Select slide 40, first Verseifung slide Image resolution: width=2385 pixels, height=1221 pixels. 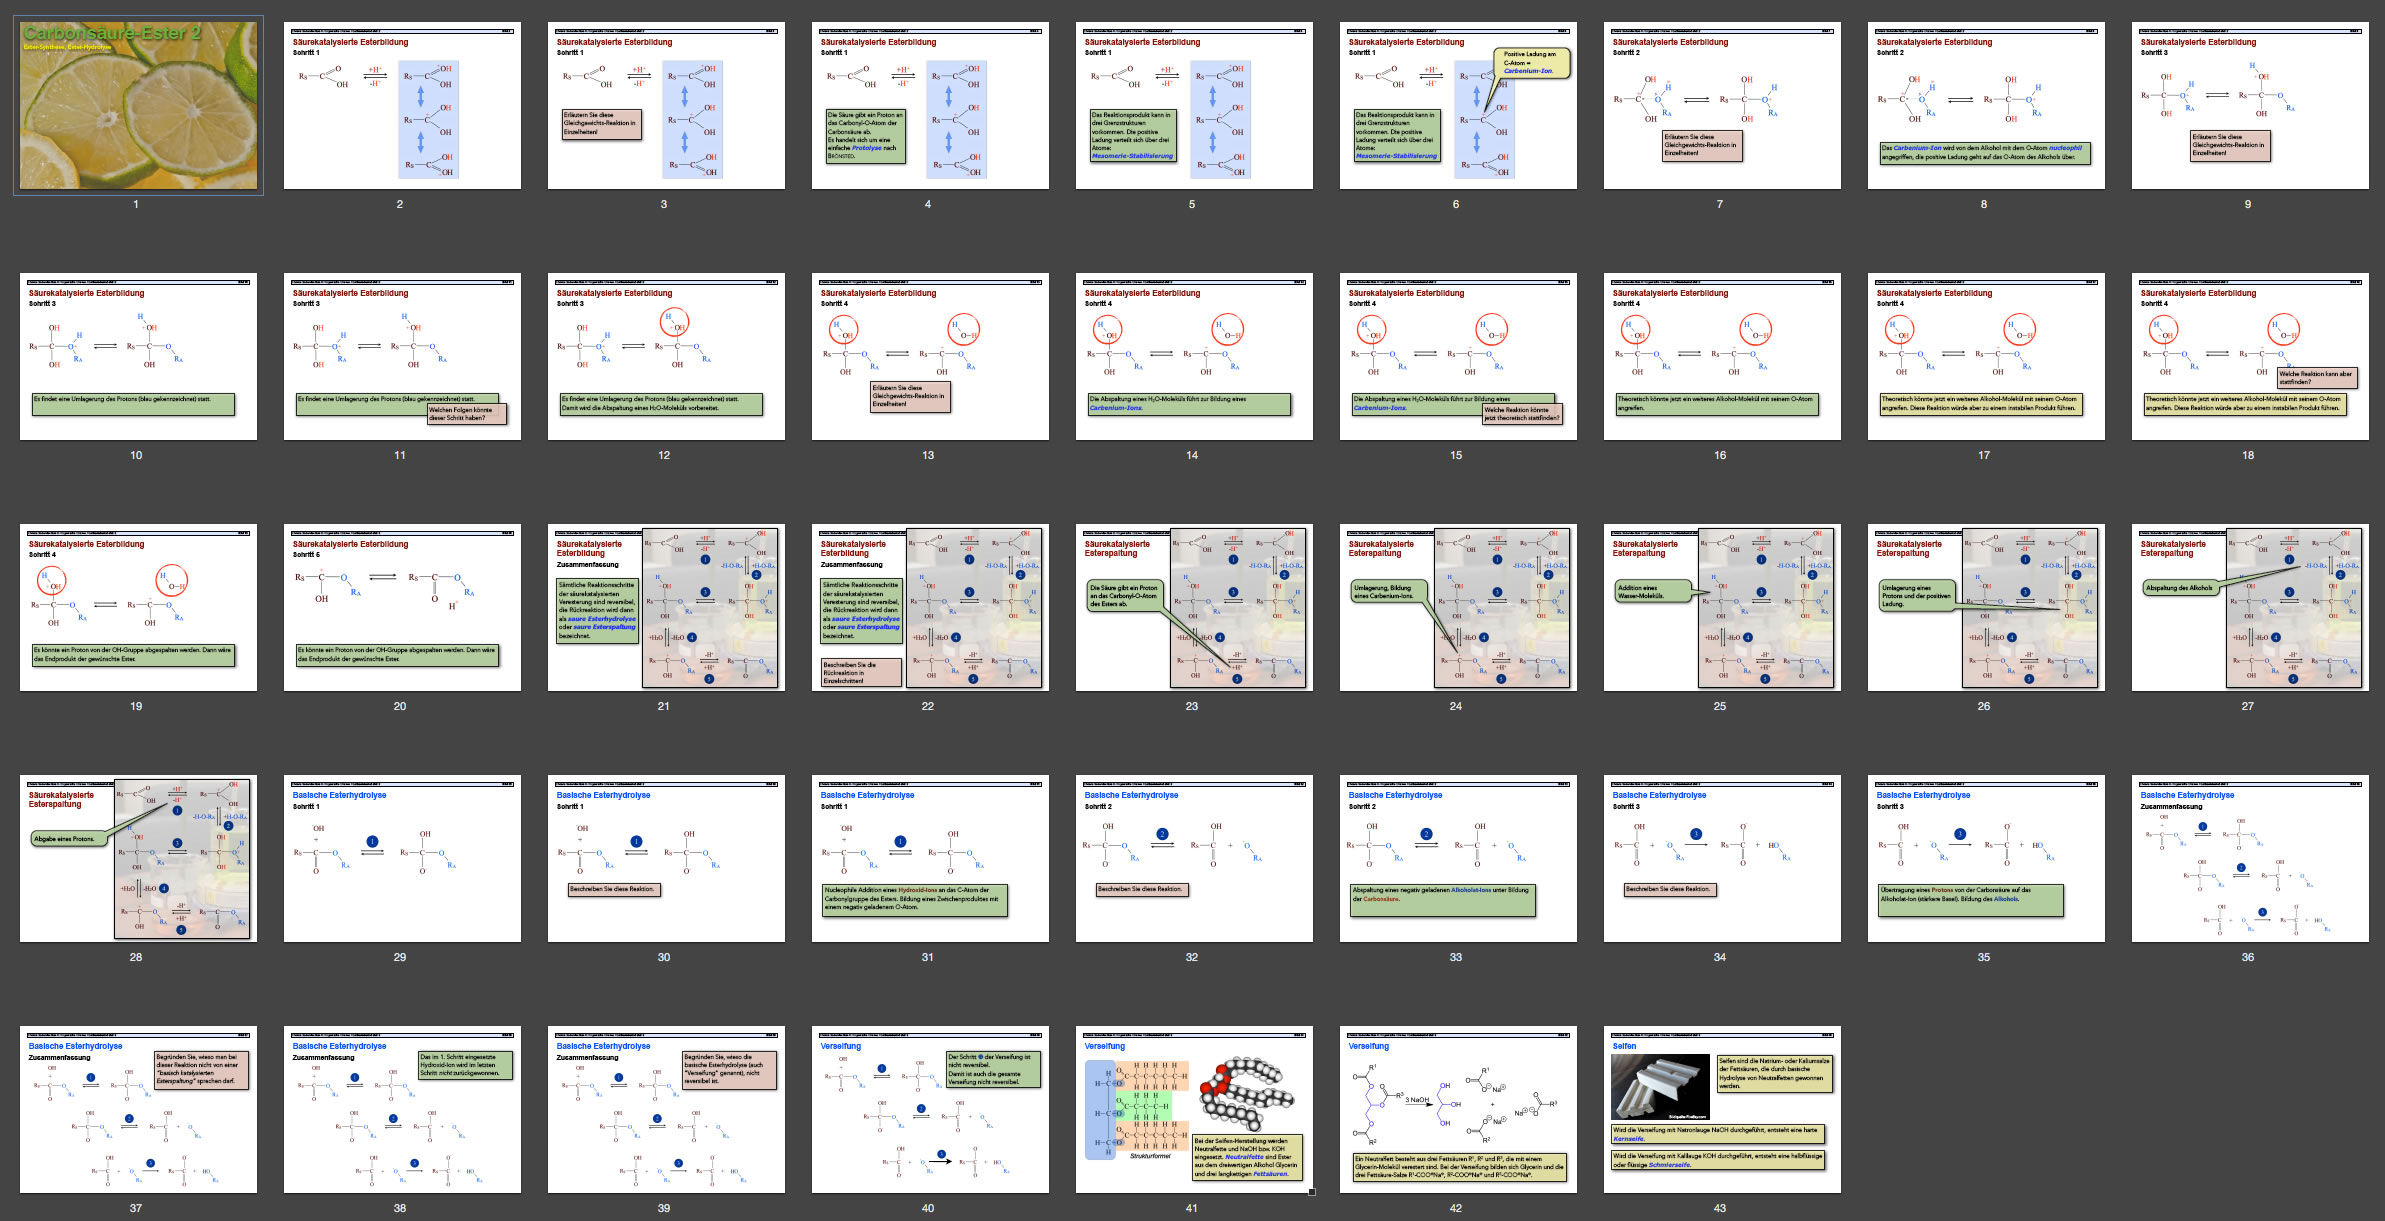pos(930,1109)
